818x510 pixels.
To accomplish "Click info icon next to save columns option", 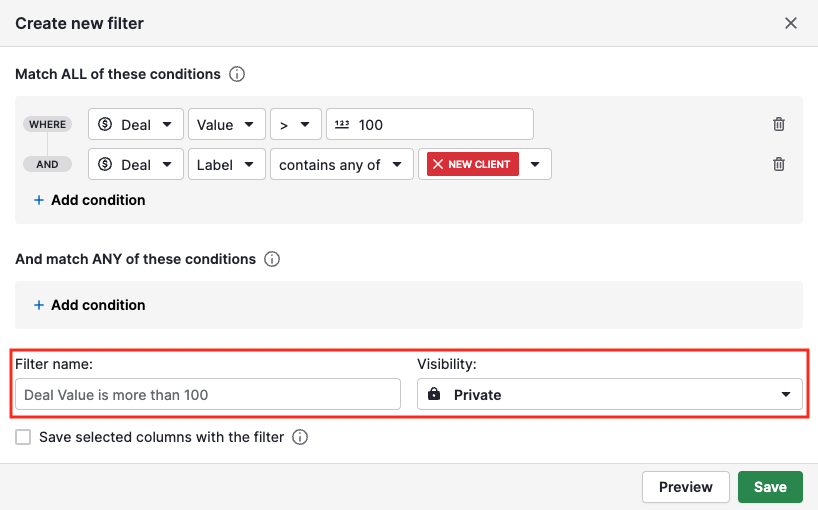I will [300, 437].
